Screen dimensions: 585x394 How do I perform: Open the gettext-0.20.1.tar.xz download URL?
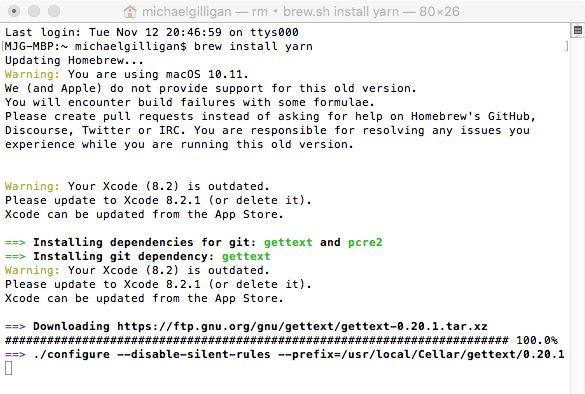click(302, 326)
